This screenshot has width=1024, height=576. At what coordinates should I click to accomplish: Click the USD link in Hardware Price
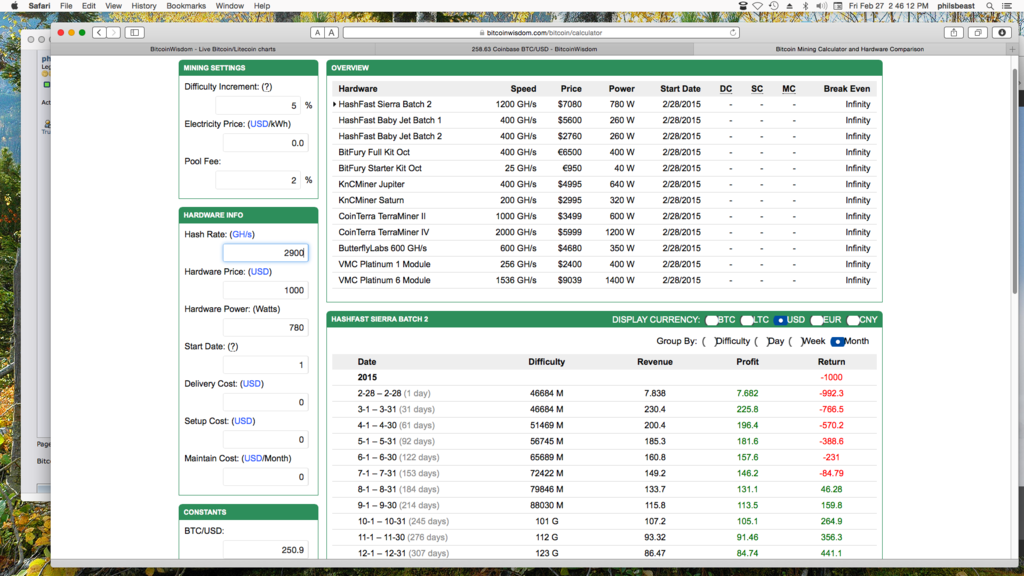259,272
